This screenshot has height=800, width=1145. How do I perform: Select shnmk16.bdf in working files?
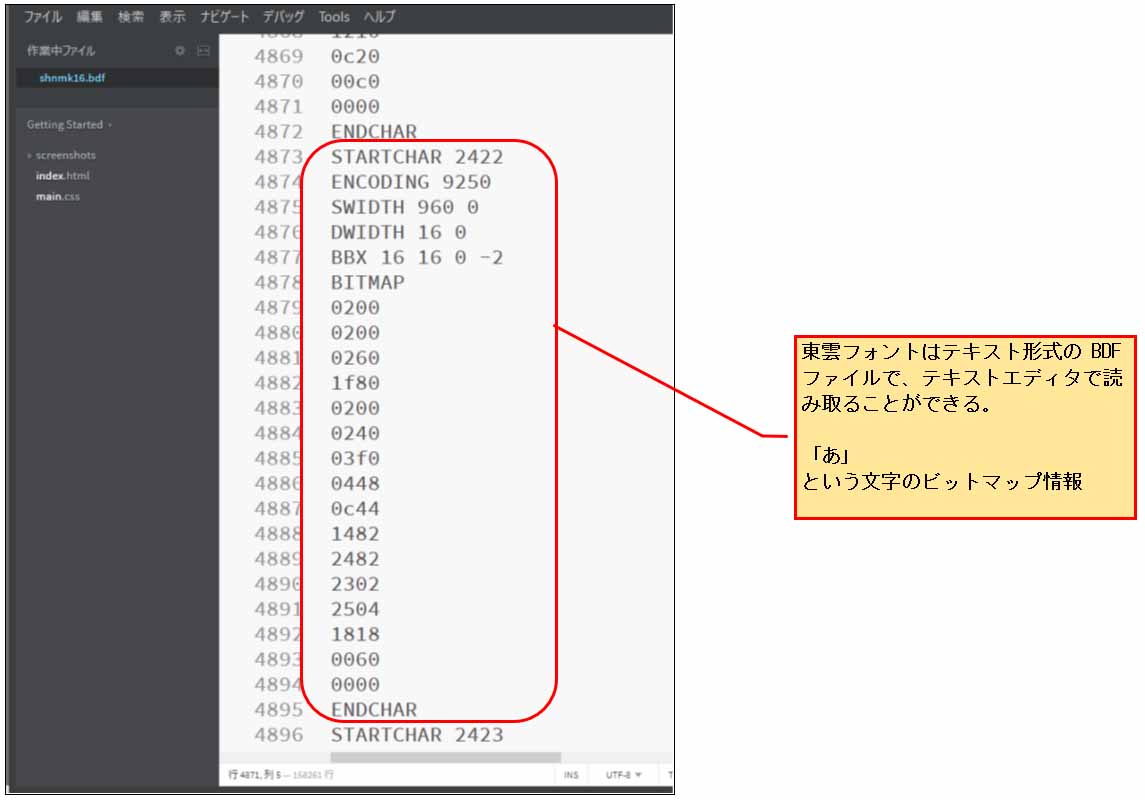click(72, 78)
